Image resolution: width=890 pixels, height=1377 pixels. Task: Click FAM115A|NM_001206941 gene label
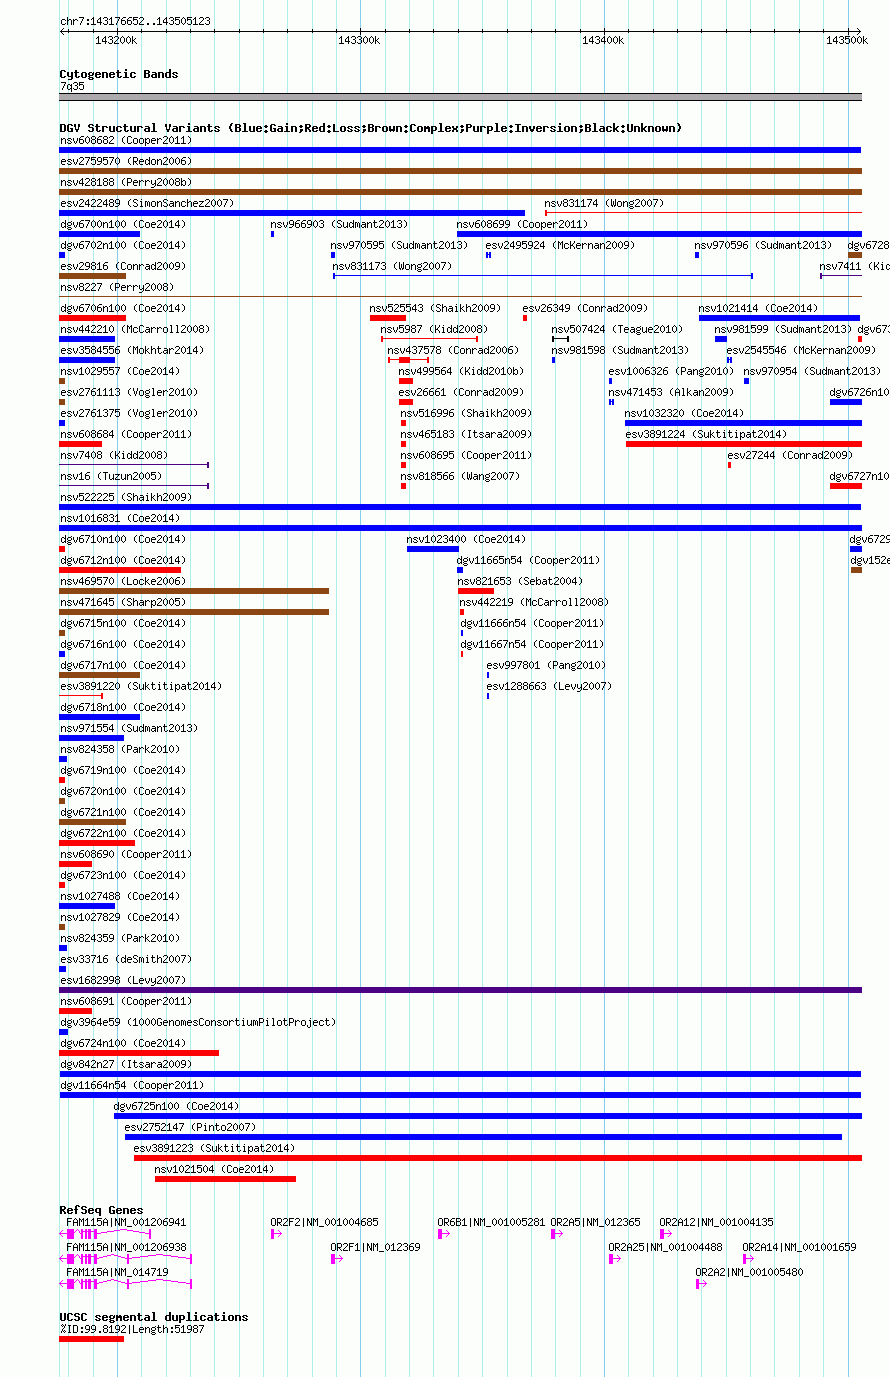126,1222
